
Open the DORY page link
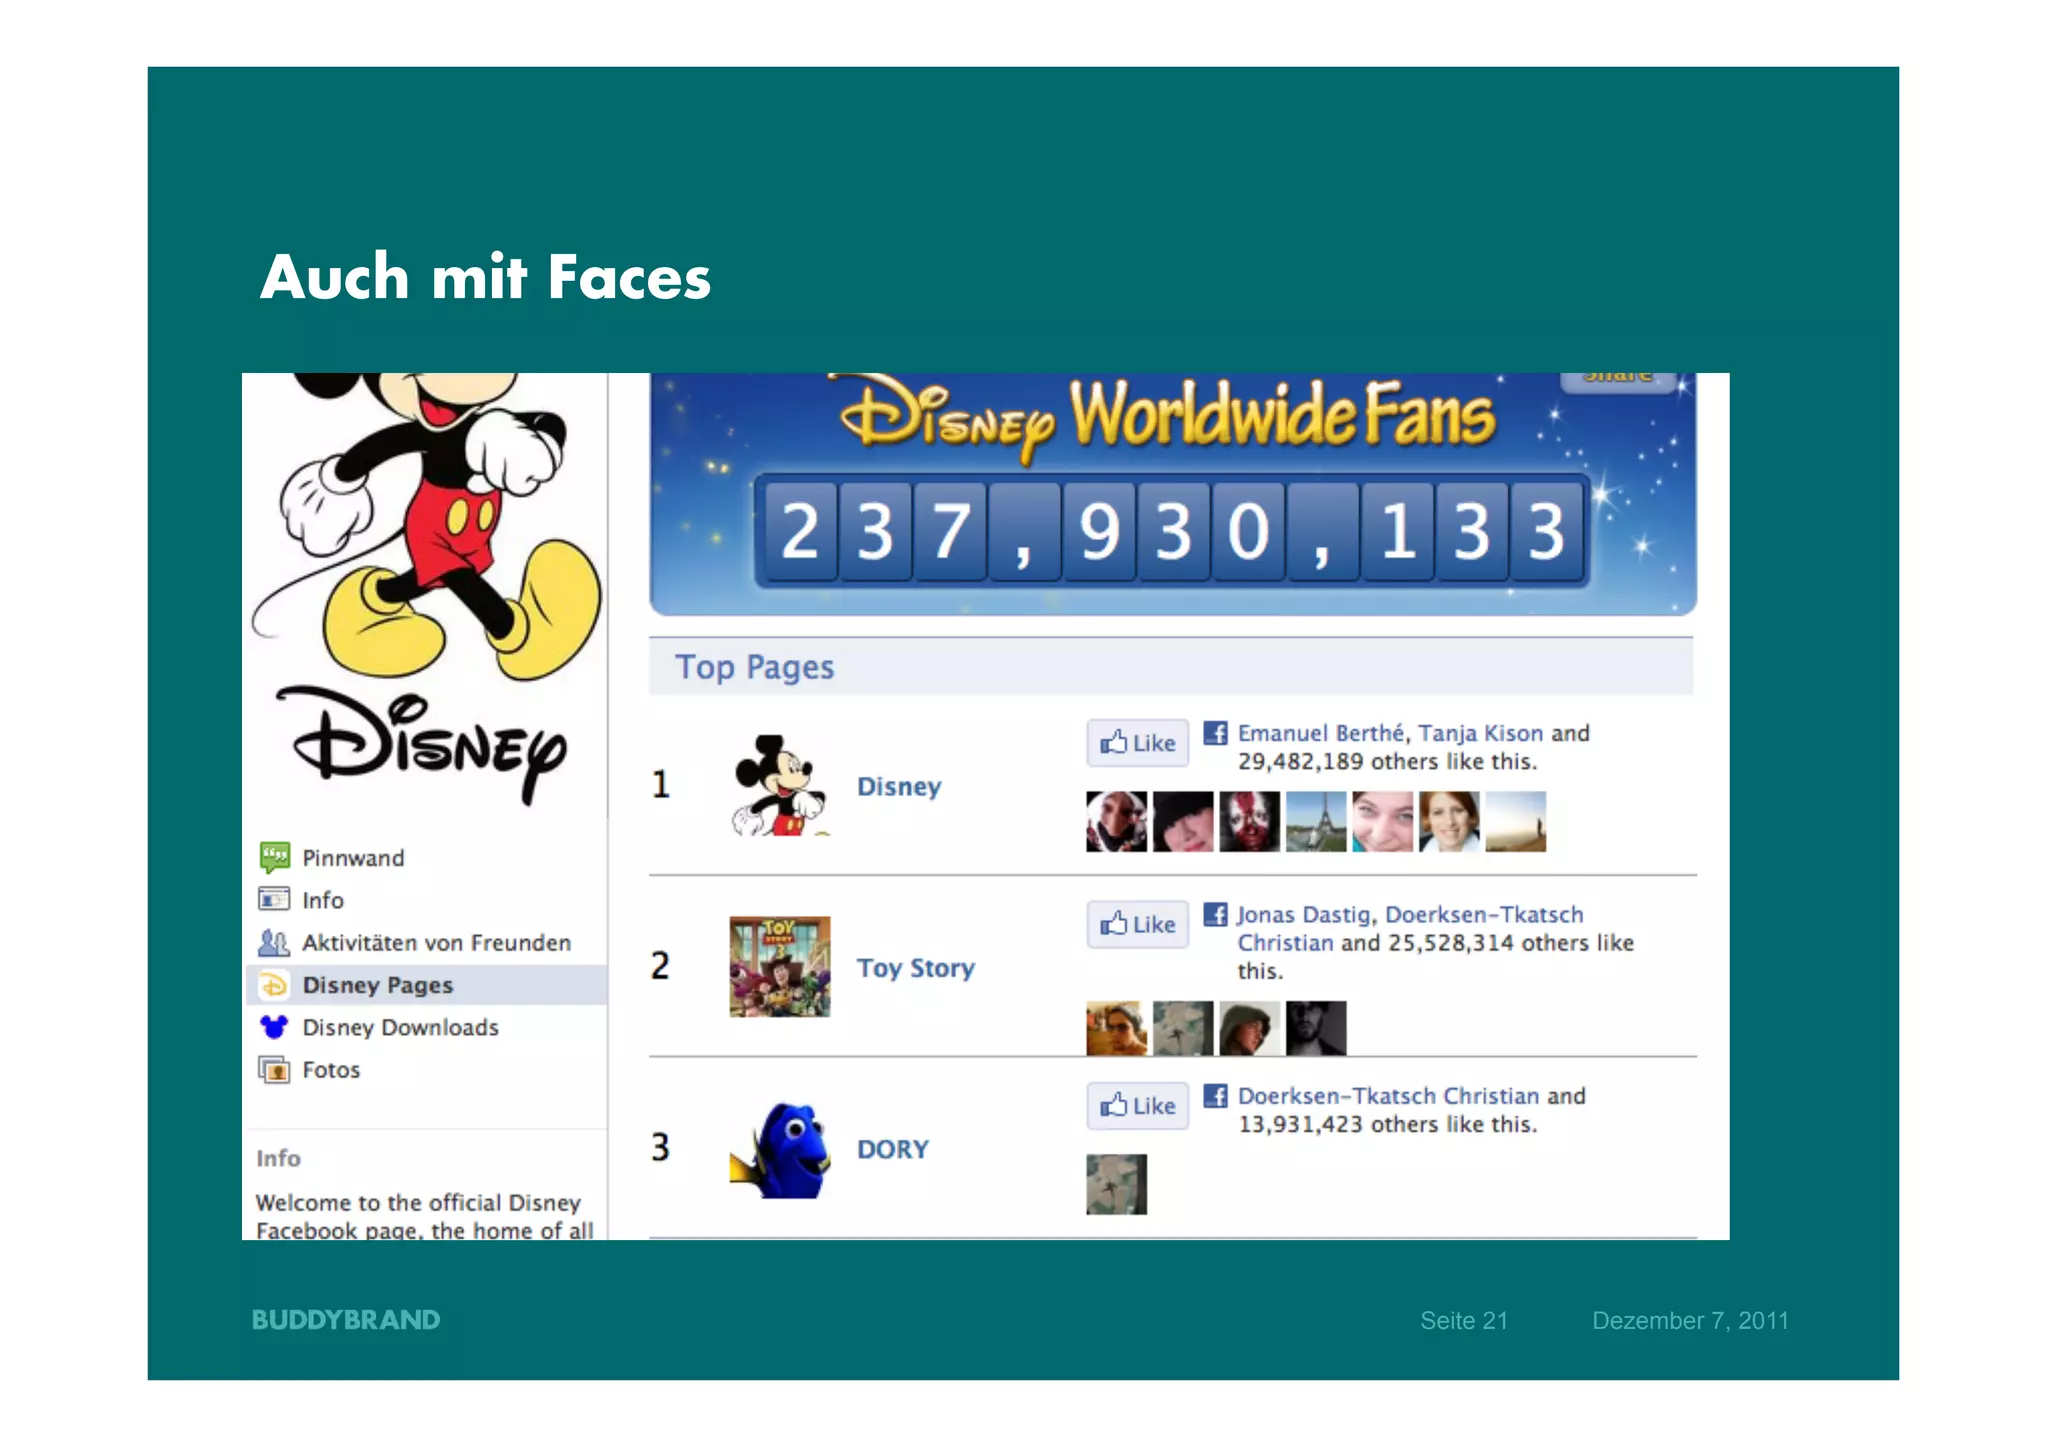point(893,1149)
